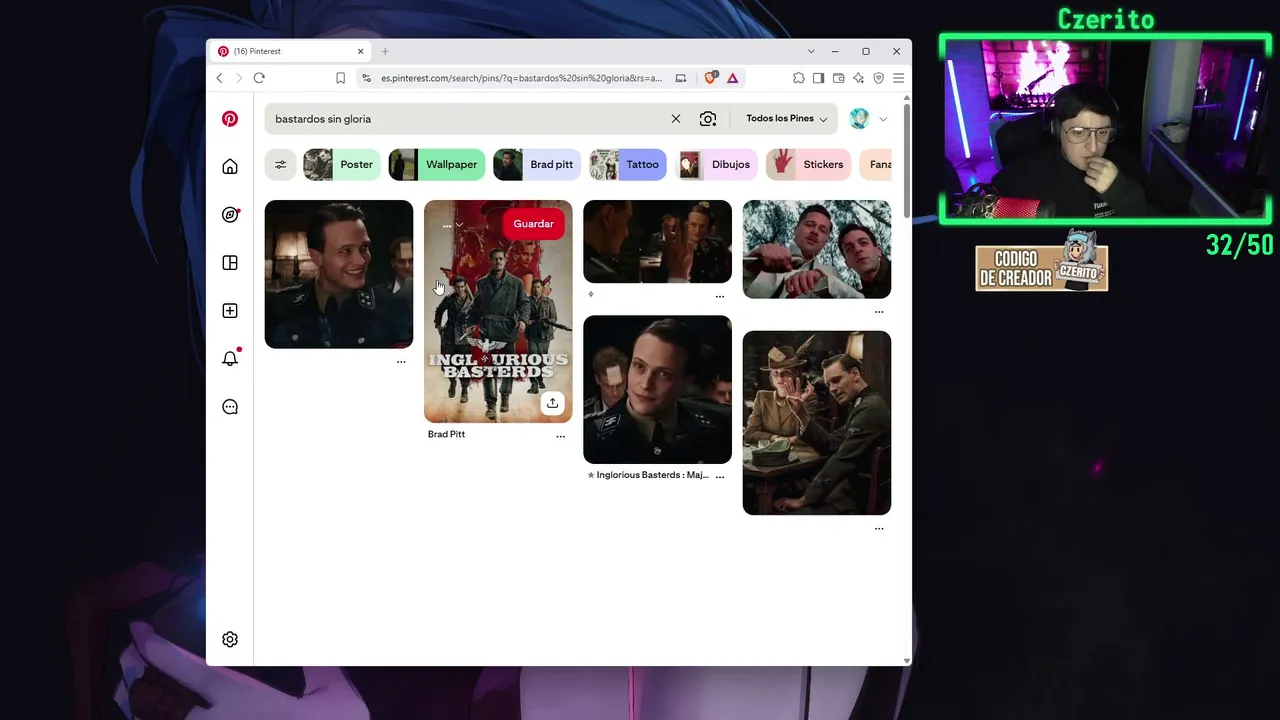Expand the account chevron next to the avatar
Viewport: 1280px width, 720px height.
(x=883, y=119)
